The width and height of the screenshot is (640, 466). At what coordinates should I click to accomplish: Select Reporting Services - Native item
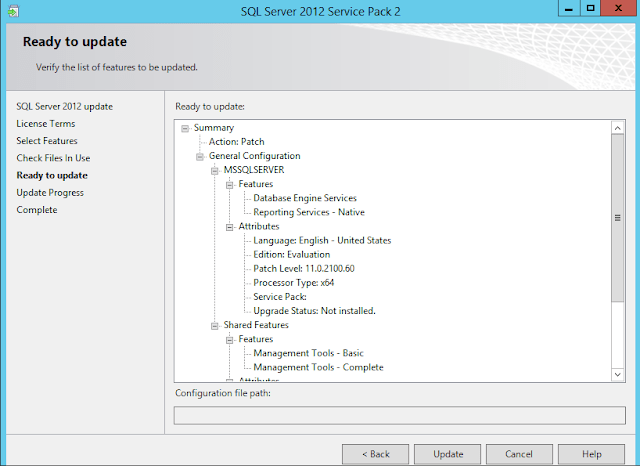(x=308, y=213)
